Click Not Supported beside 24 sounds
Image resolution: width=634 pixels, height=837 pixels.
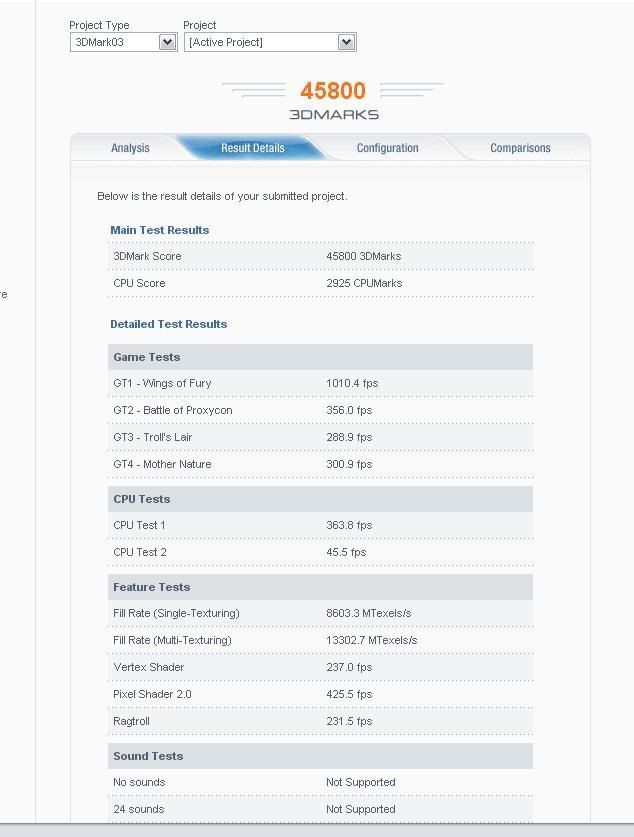[x=361, y=809]
